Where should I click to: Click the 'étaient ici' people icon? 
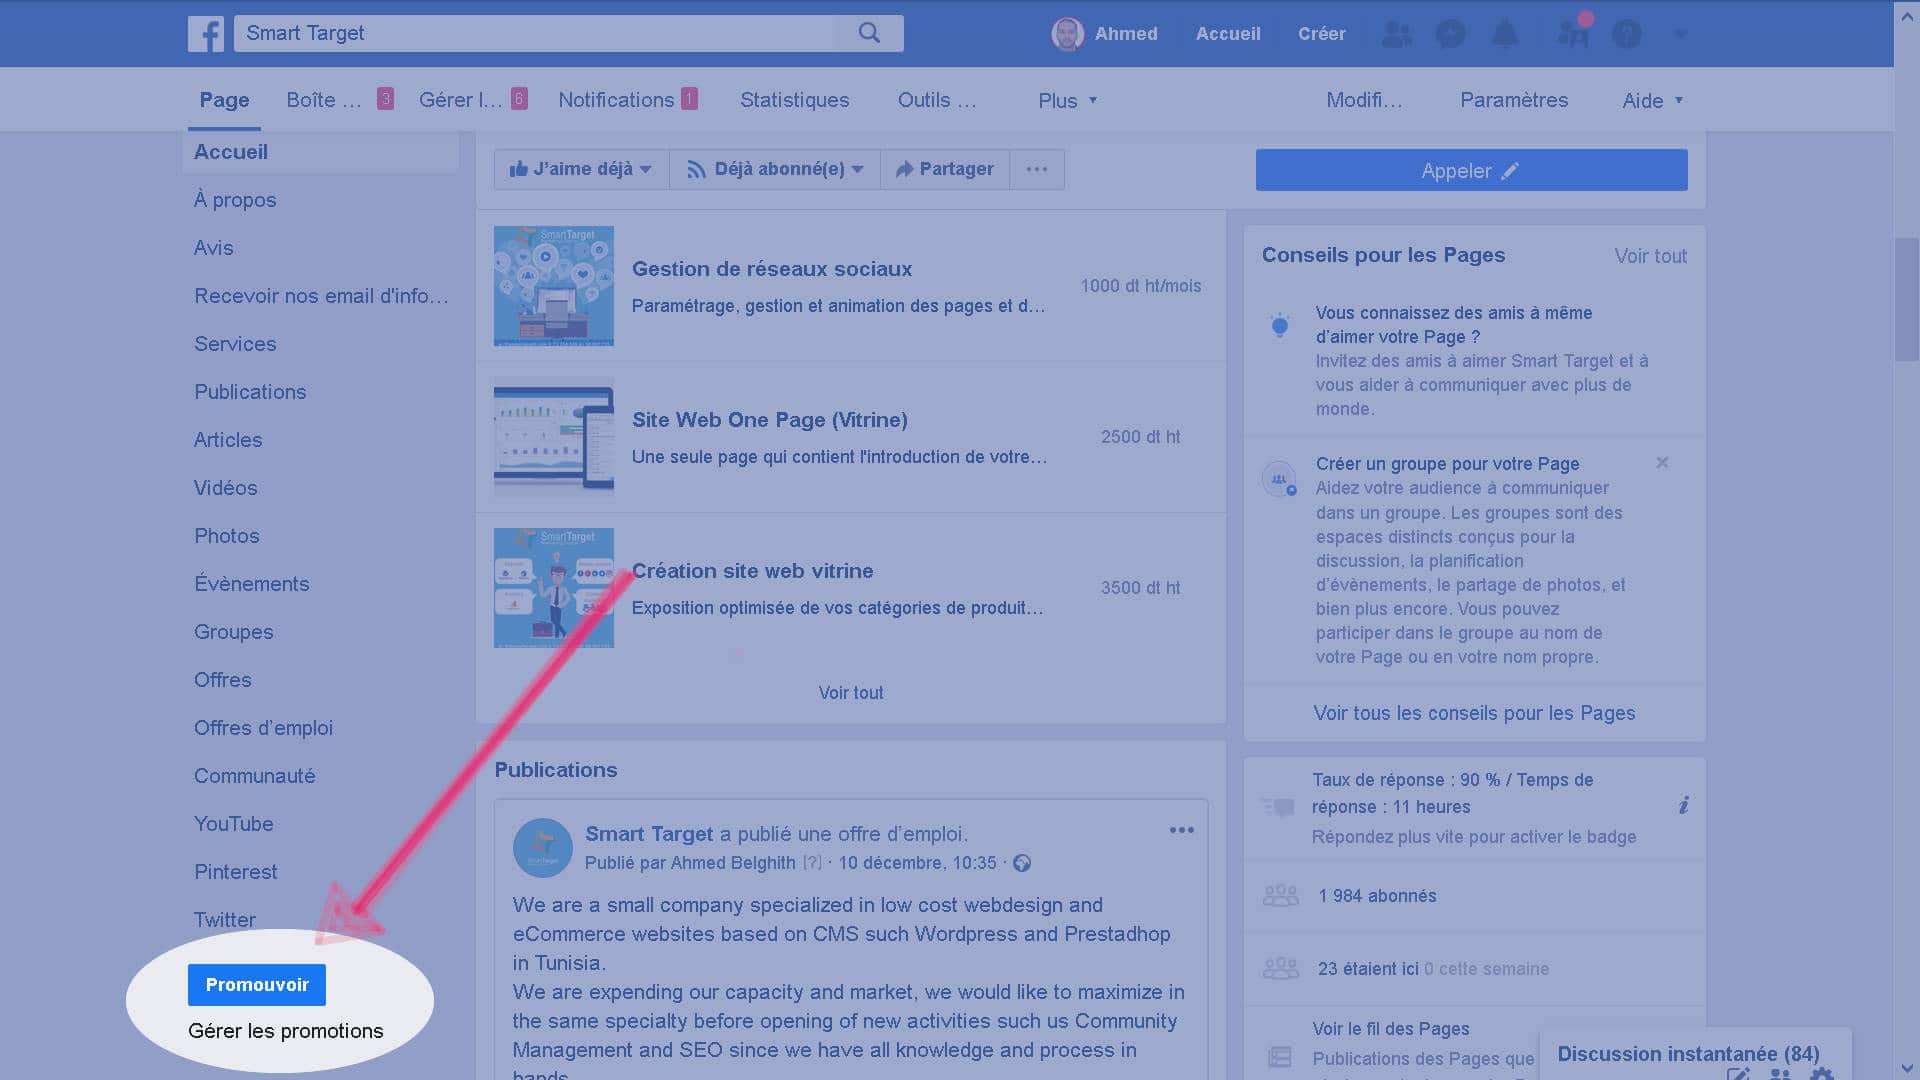click(1281, 968)
